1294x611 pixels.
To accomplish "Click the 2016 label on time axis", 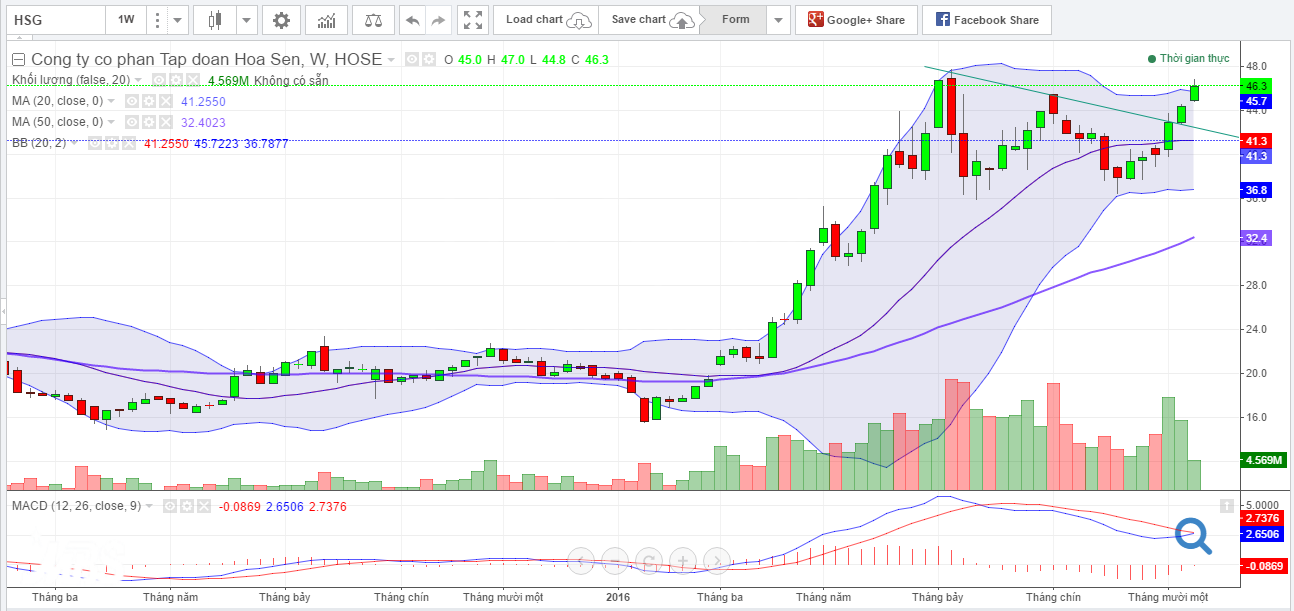I will (x=618, y=597).
